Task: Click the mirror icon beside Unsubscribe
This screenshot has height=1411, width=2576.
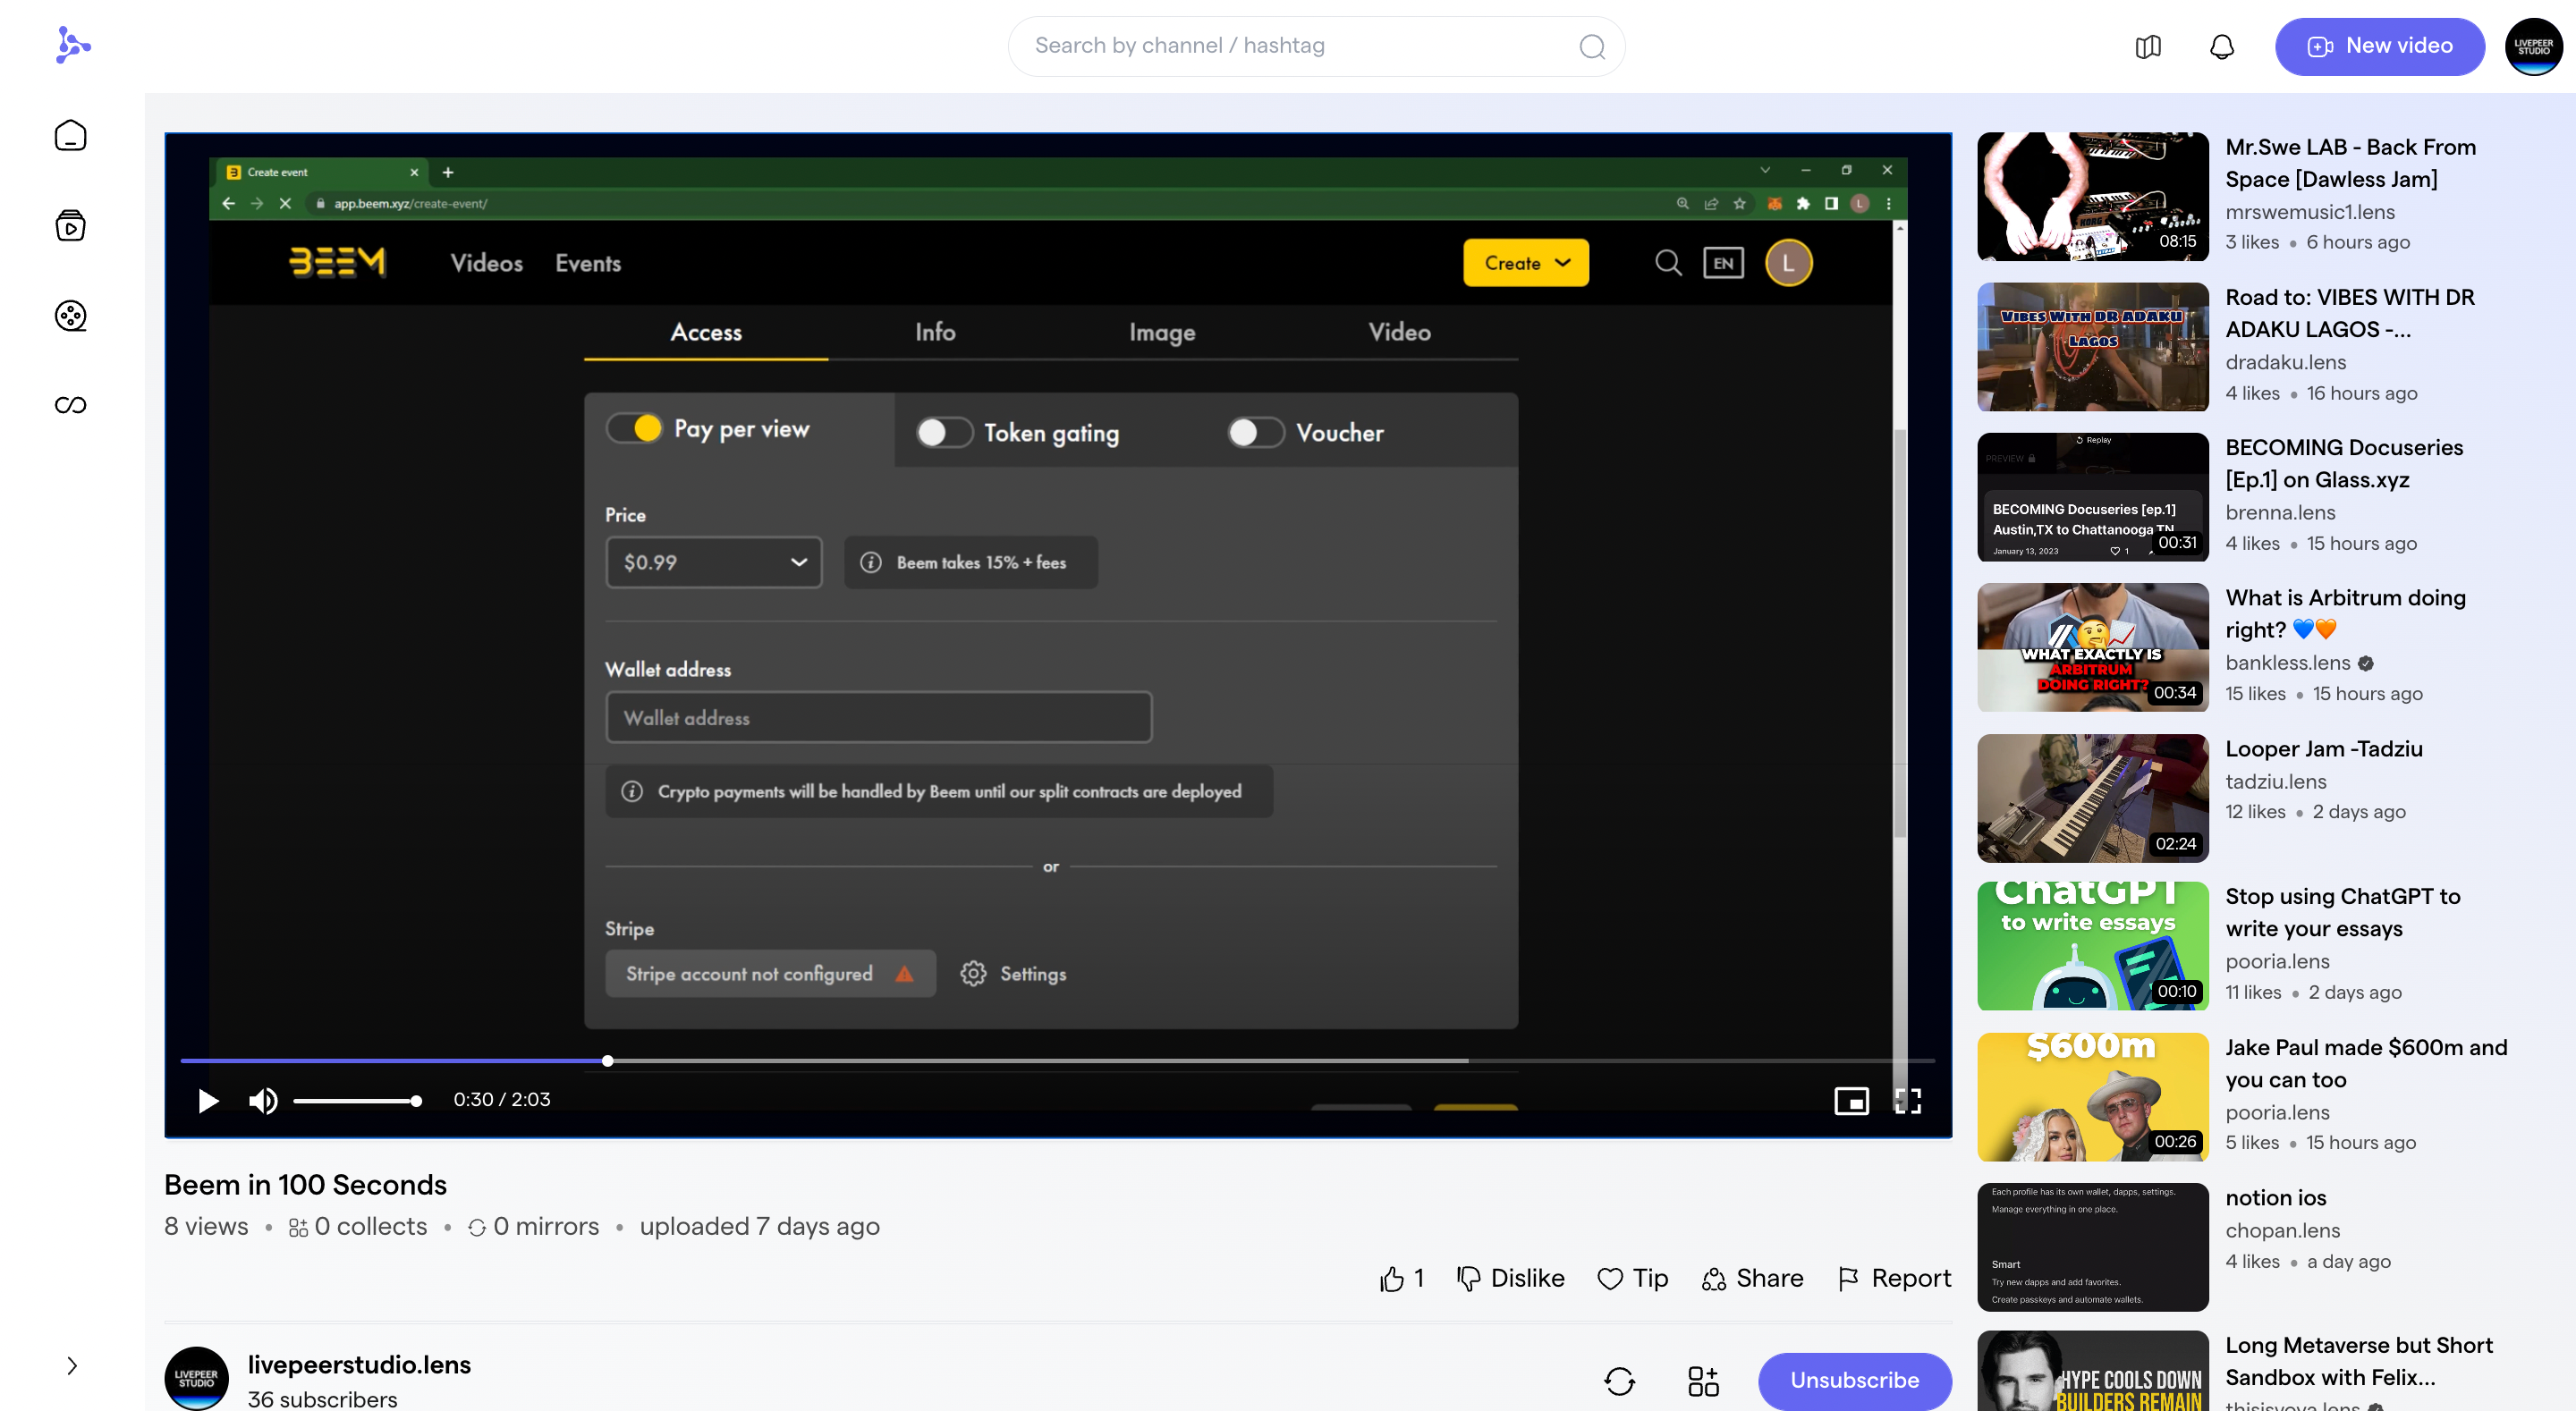Action: click(1619, 1381)
